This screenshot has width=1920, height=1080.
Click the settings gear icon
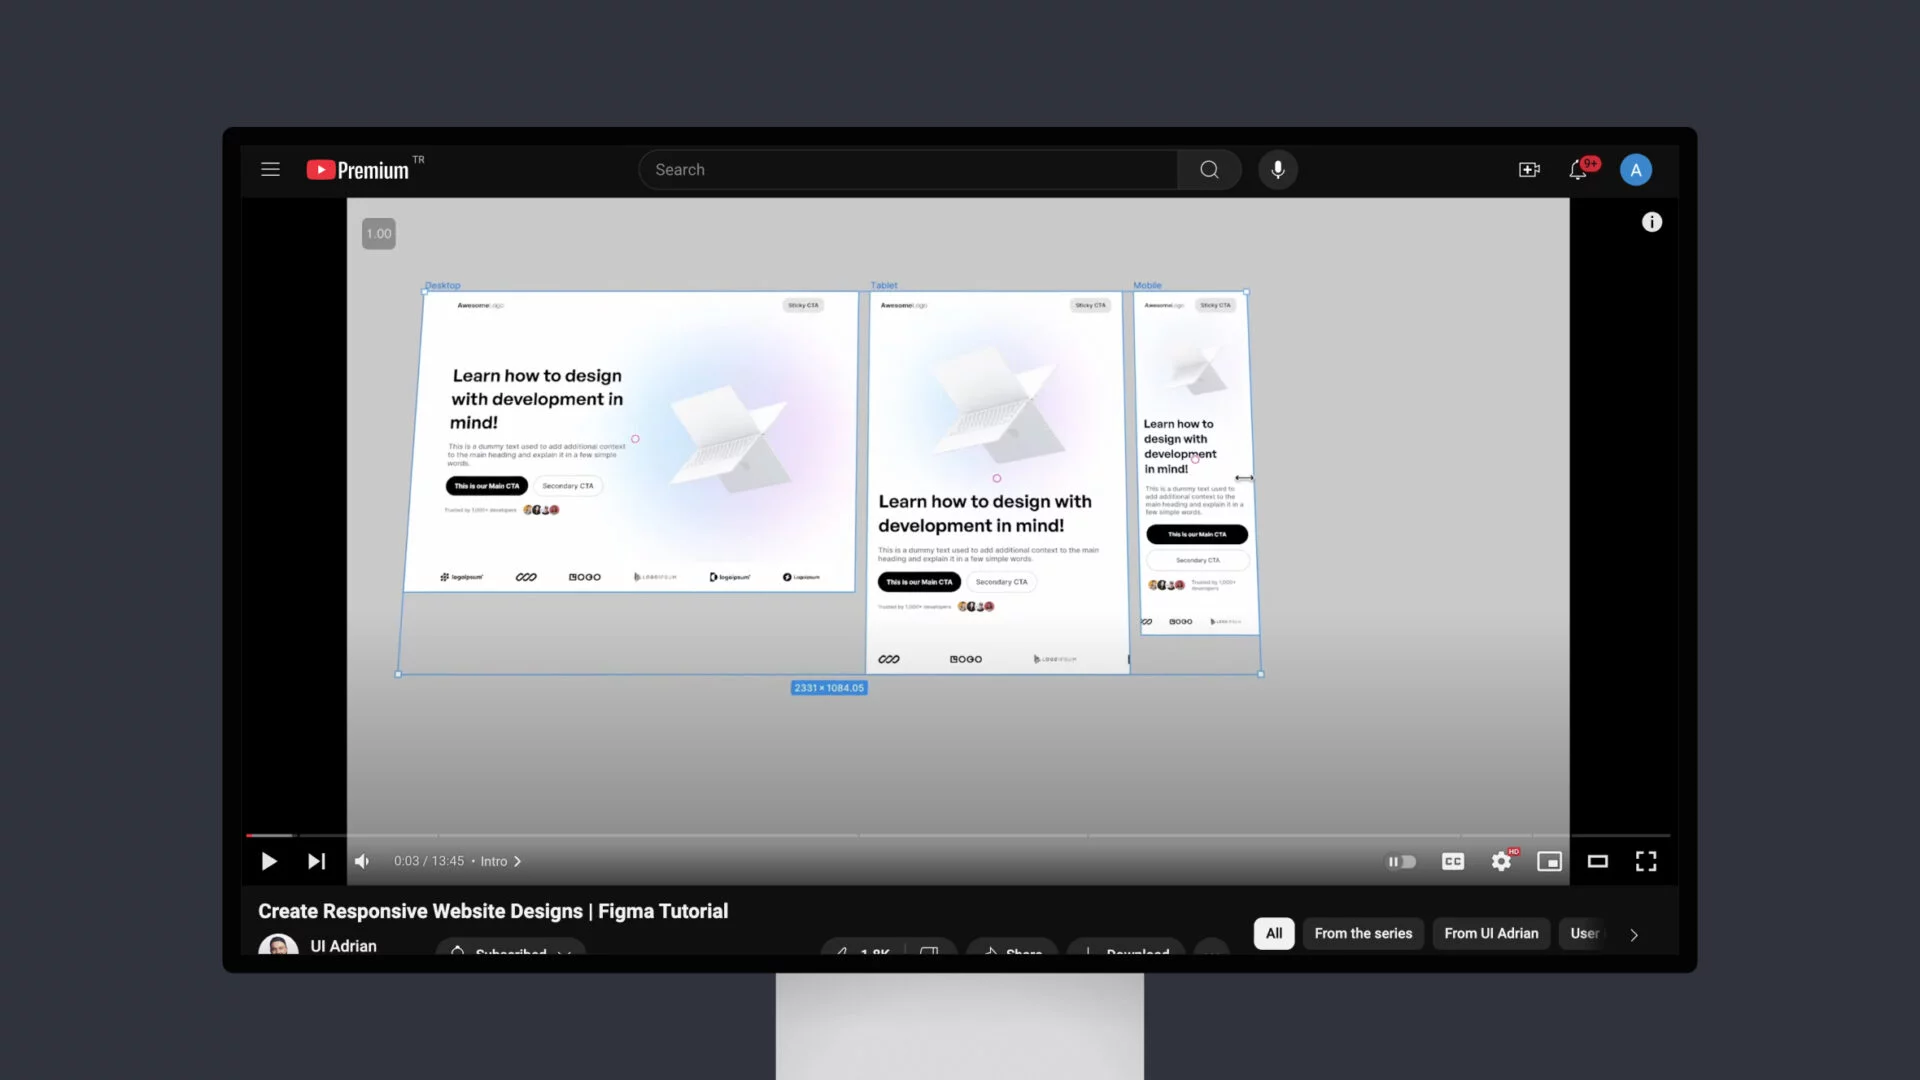coord(1501,861)
